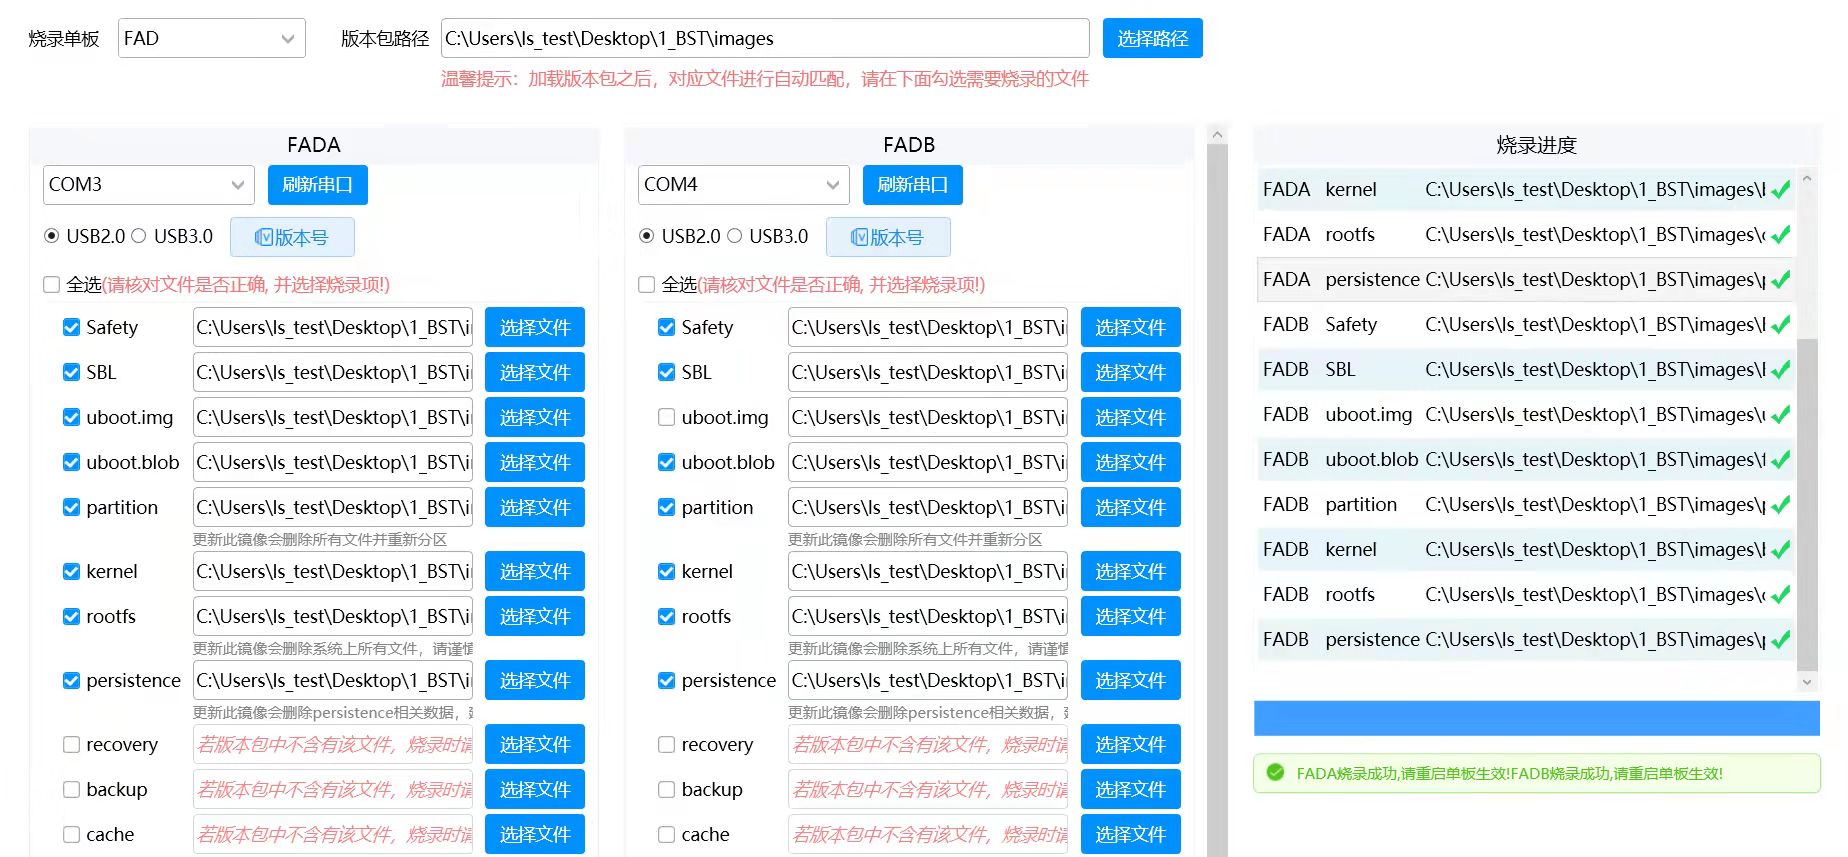Click FADA backup file path field
1848x857 pixels.
click(333, 789)
